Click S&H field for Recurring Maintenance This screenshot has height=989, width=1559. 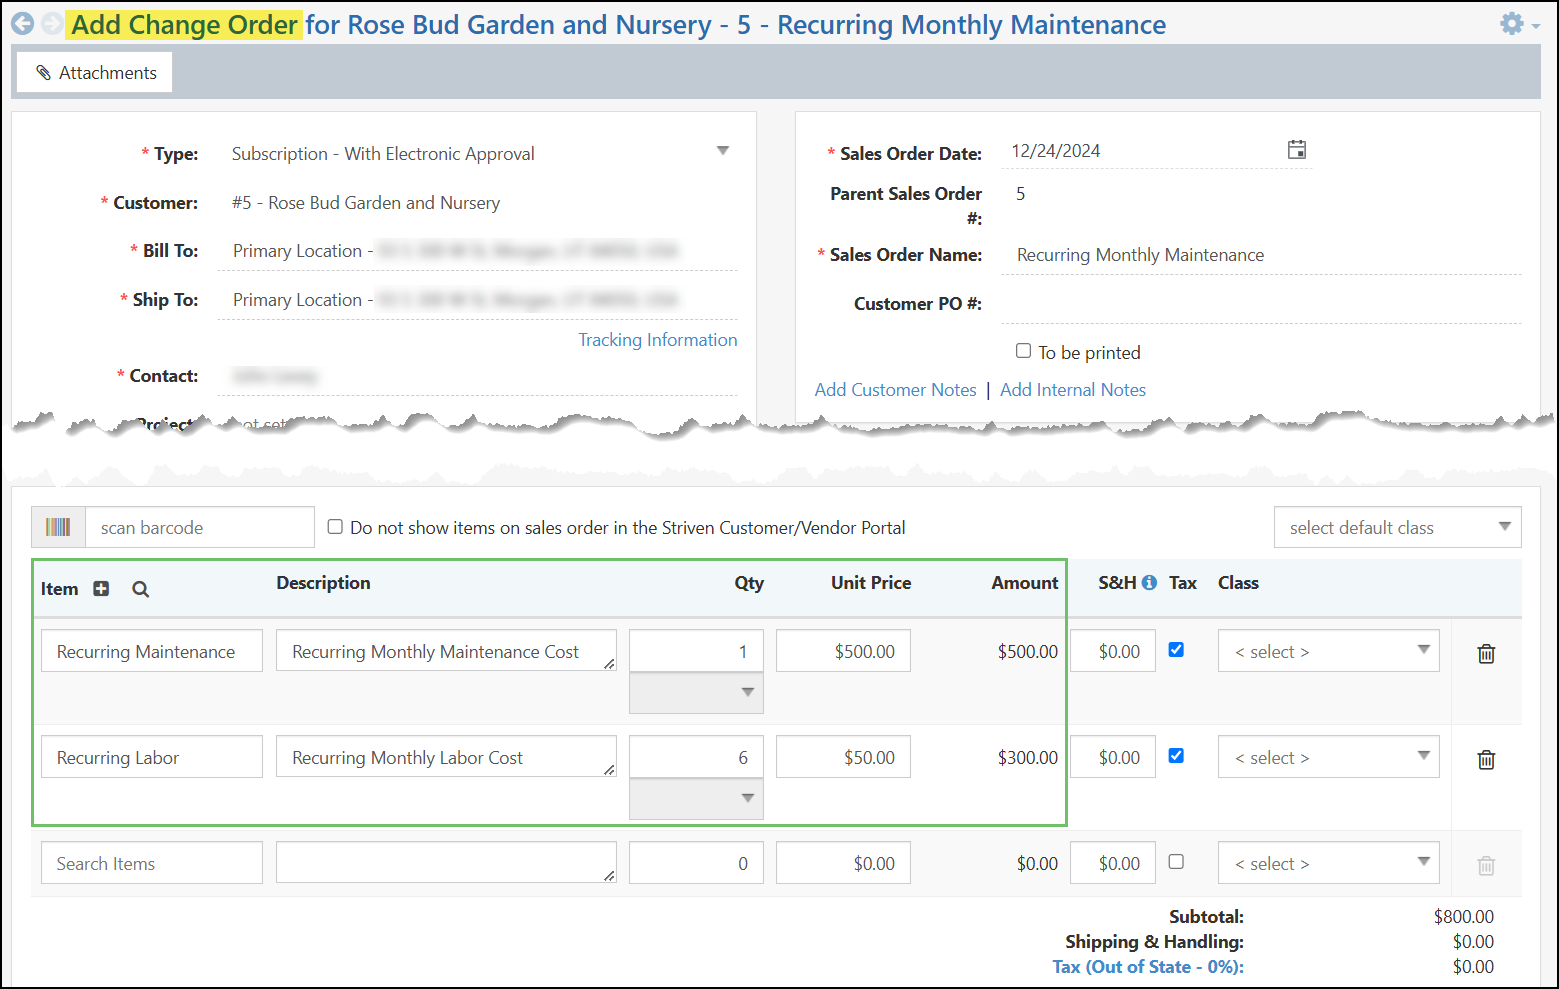point(1113,651)
